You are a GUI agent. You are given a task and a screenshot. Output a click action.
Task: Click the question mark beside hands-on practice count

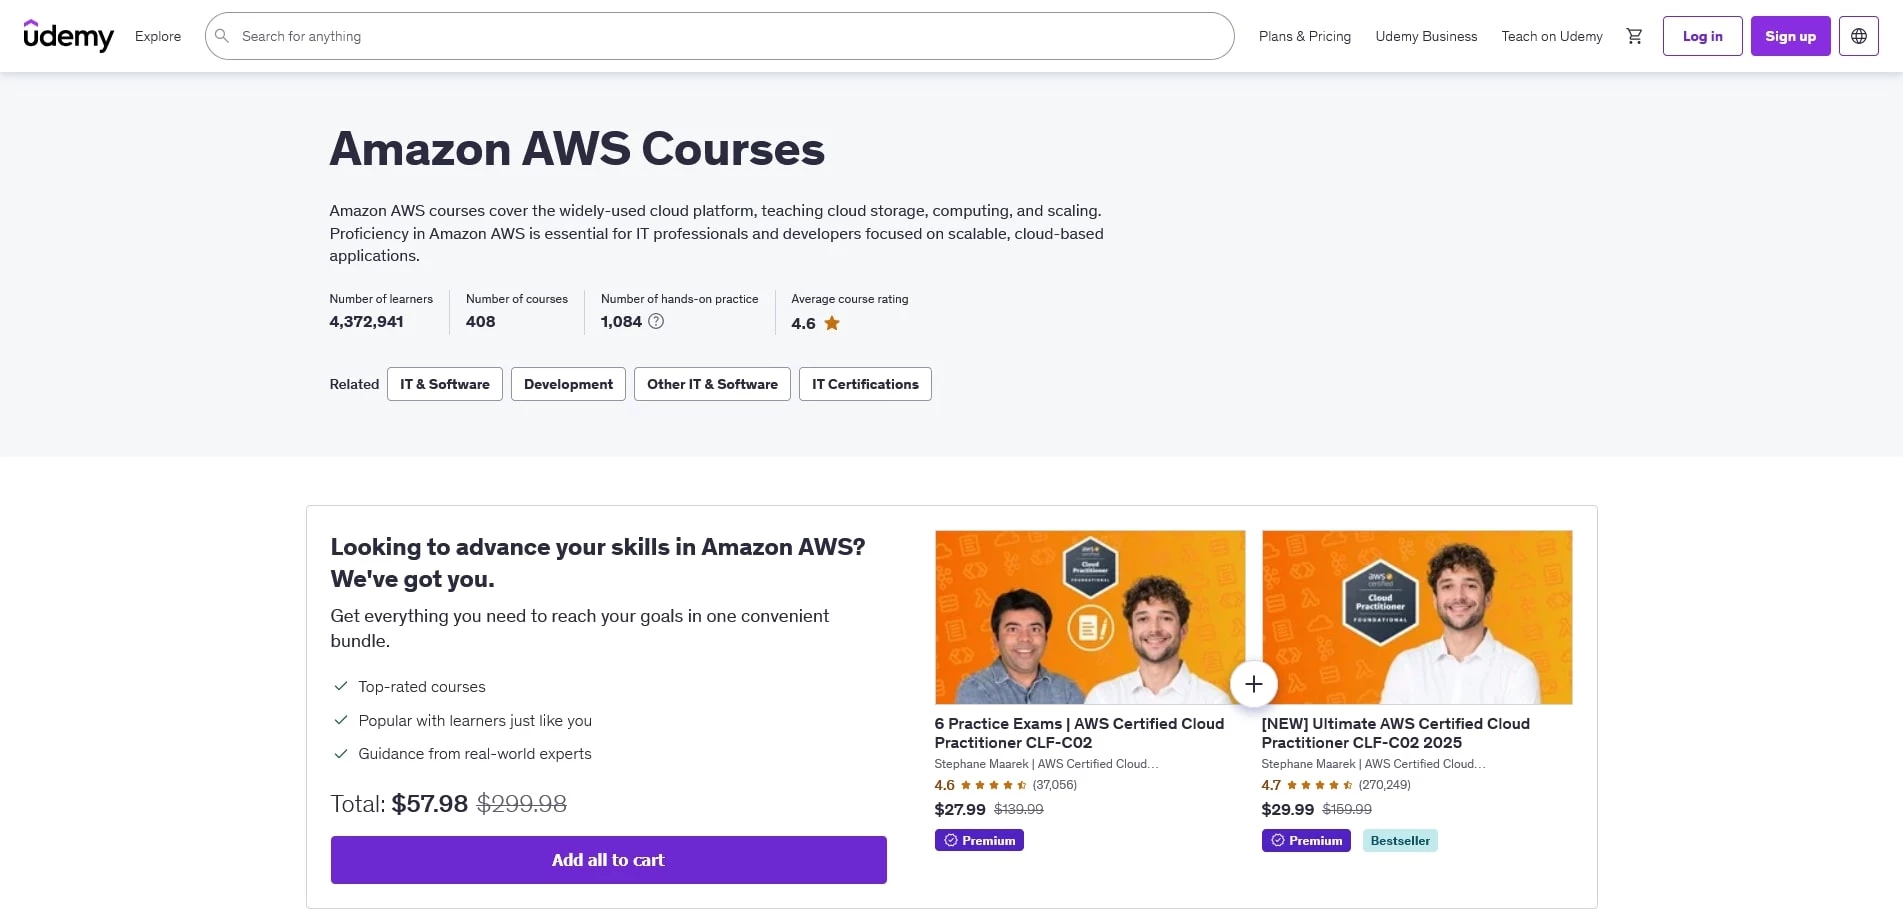point(657,321)
